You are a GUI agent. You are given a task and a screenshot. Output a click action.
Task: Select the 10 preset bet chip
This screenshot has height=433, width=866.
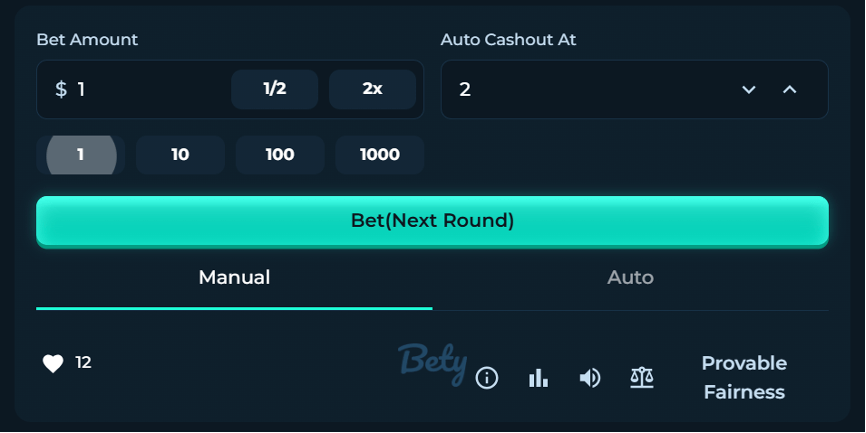point(180,155)
